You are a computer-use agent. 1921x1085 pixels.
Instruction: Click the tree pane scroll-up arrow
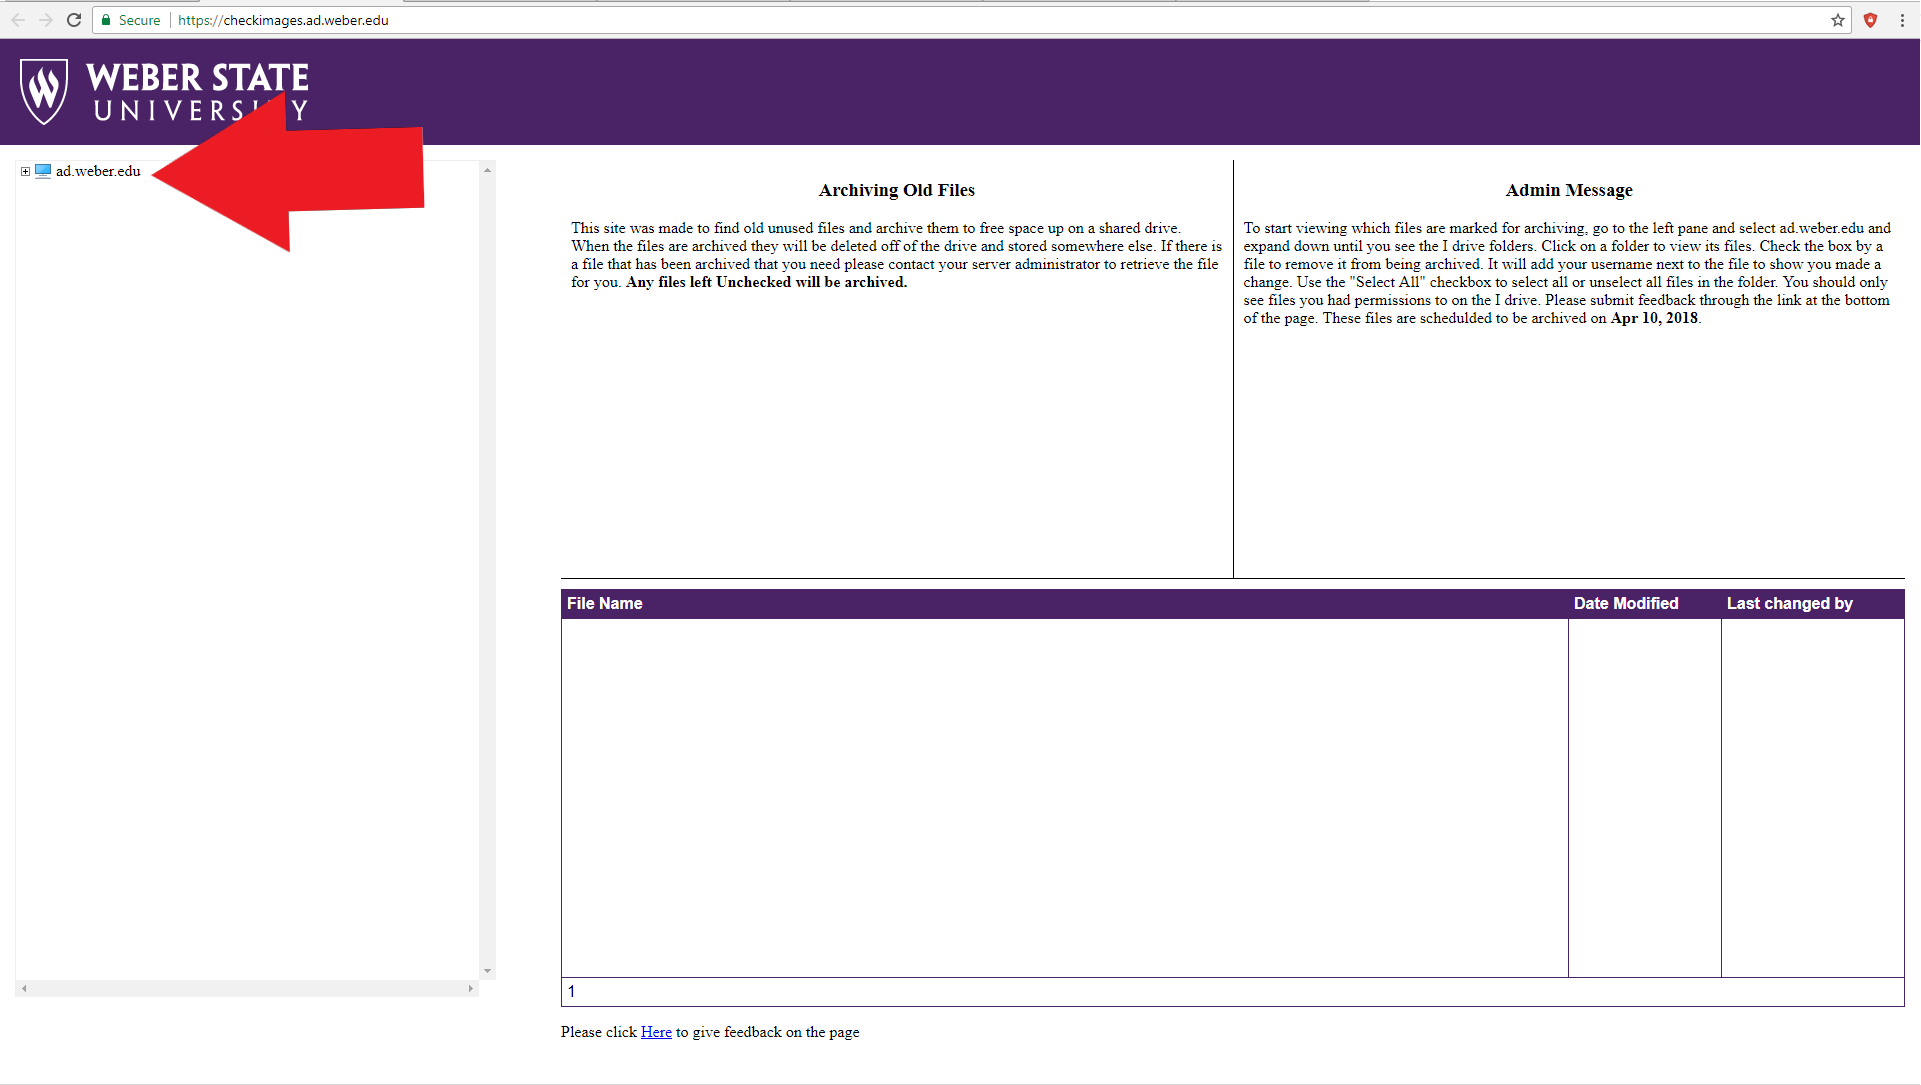click(x=487, y=170)
